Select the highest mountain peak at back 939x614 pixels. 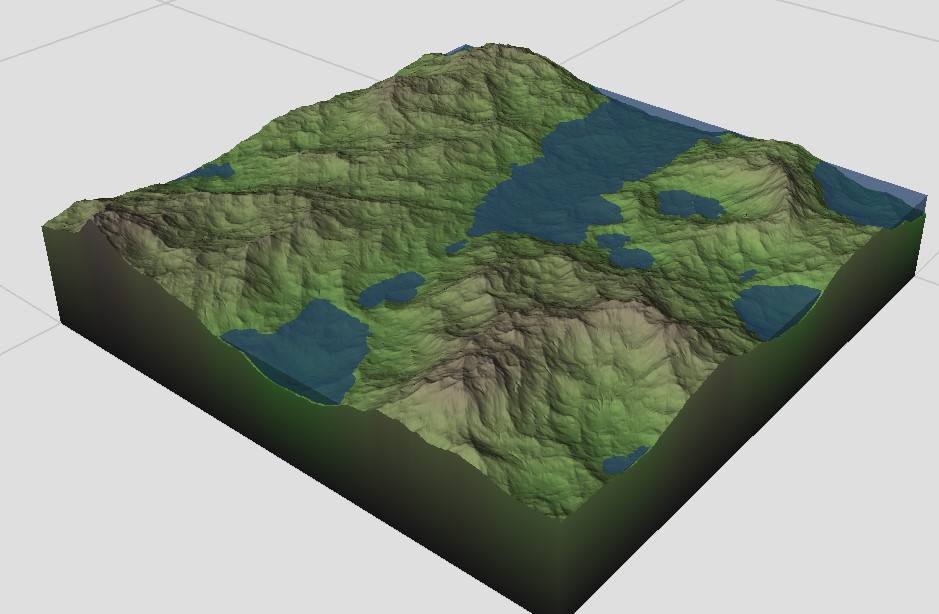click(492, 51)
